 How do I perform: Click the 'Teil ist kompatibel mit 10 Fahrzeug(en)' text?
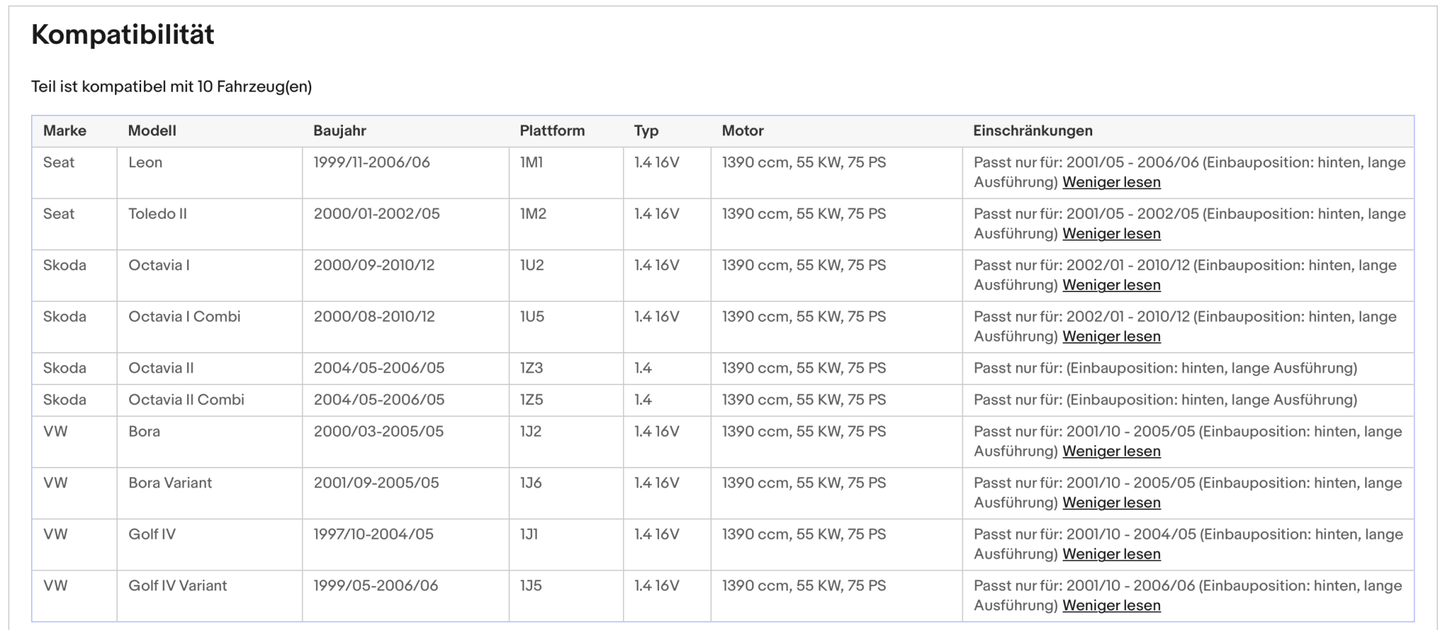(172, 87)
